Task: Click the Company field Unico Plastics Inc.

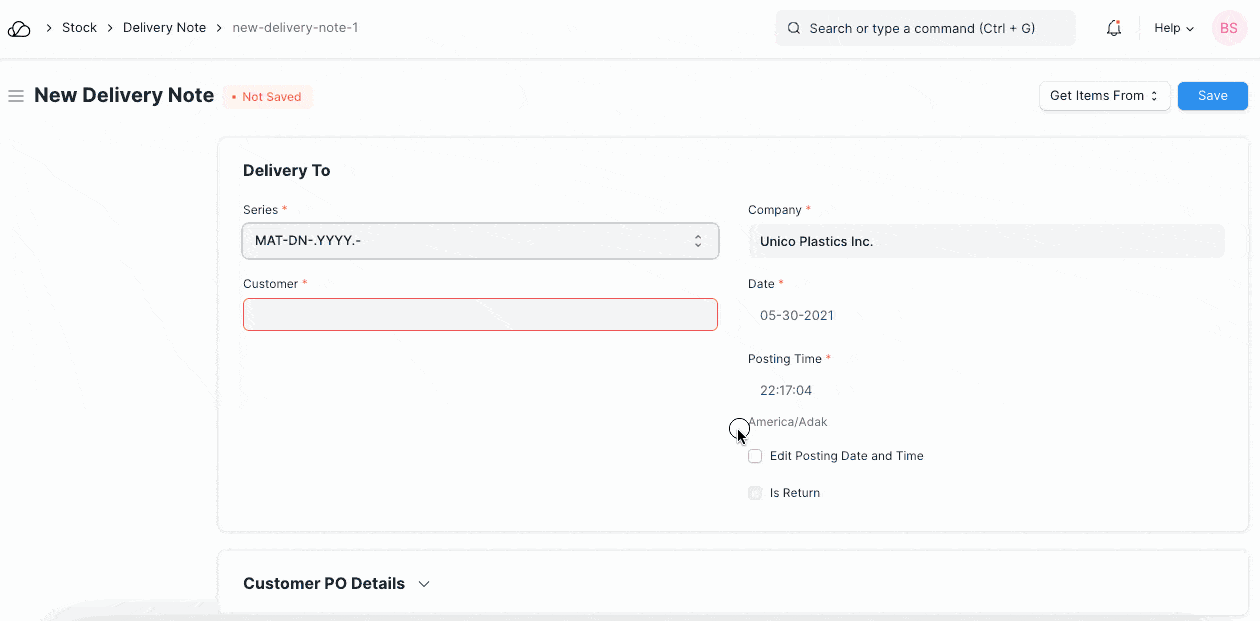Action: pyautogui.click(x=985, y=241)
